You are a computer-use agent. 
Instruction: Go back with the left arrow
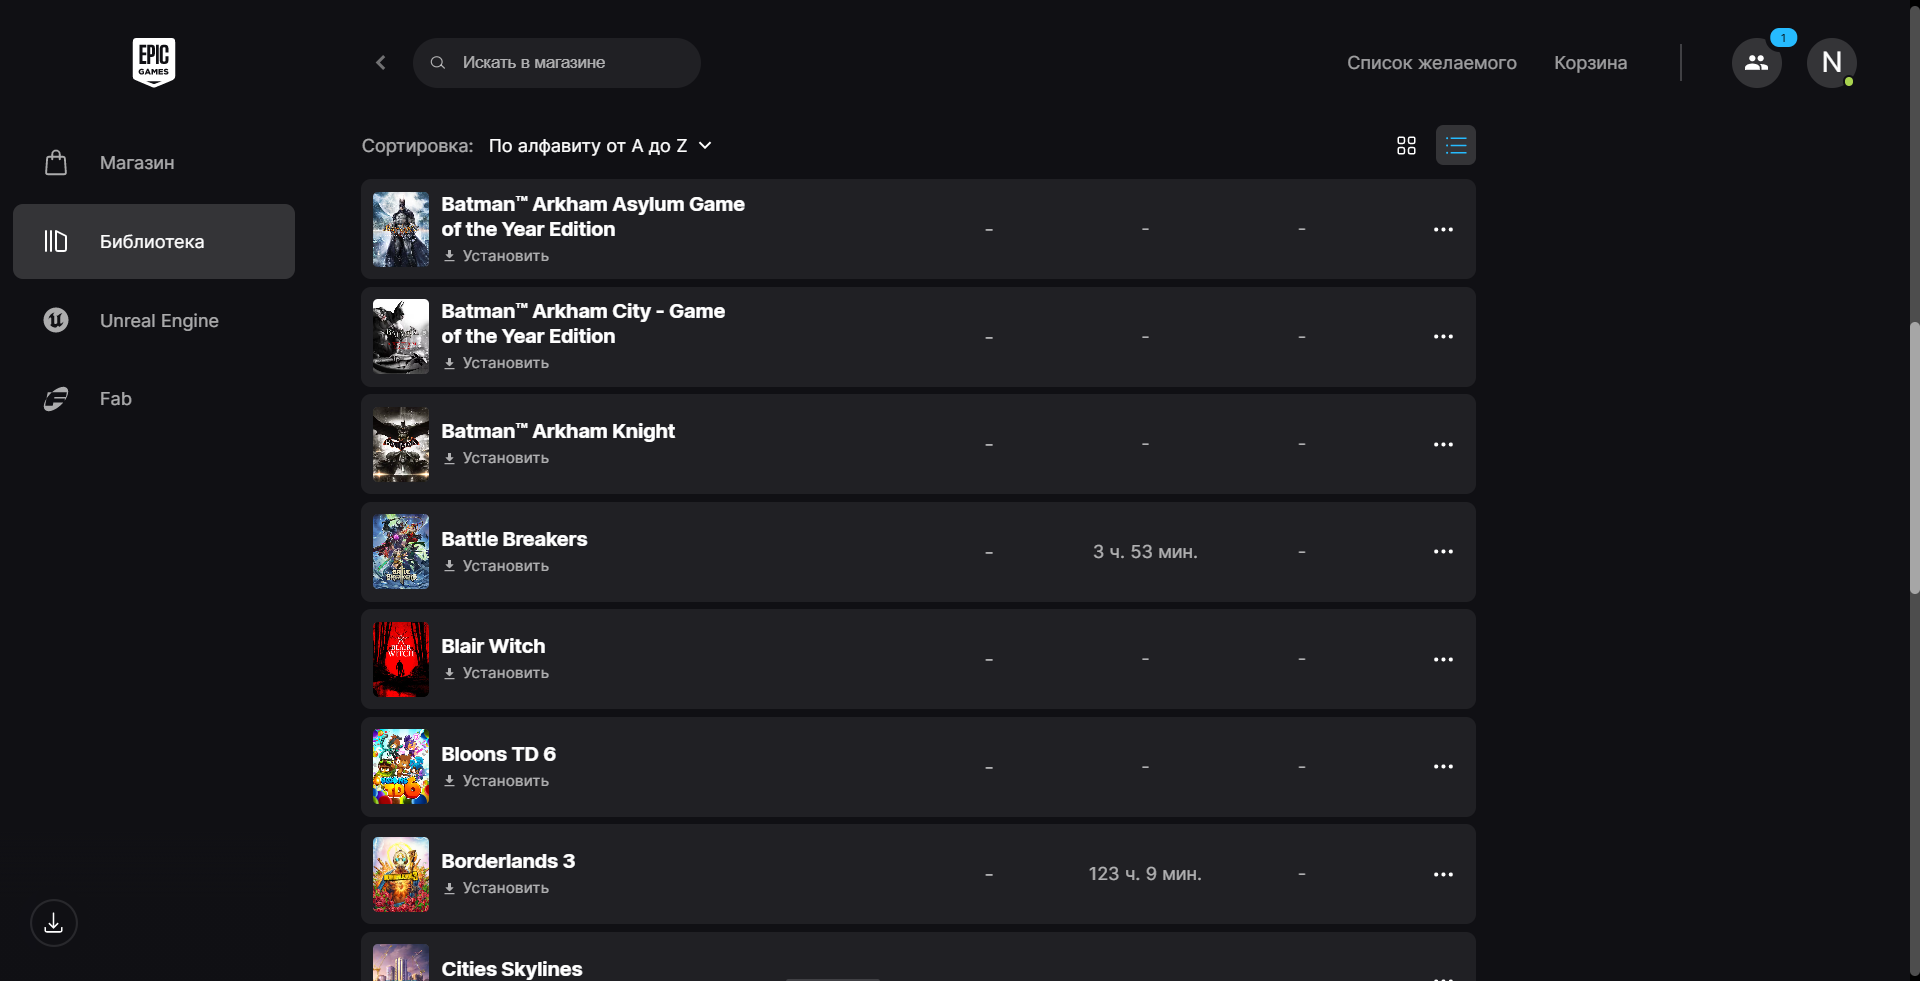click(x=381, y=63)
